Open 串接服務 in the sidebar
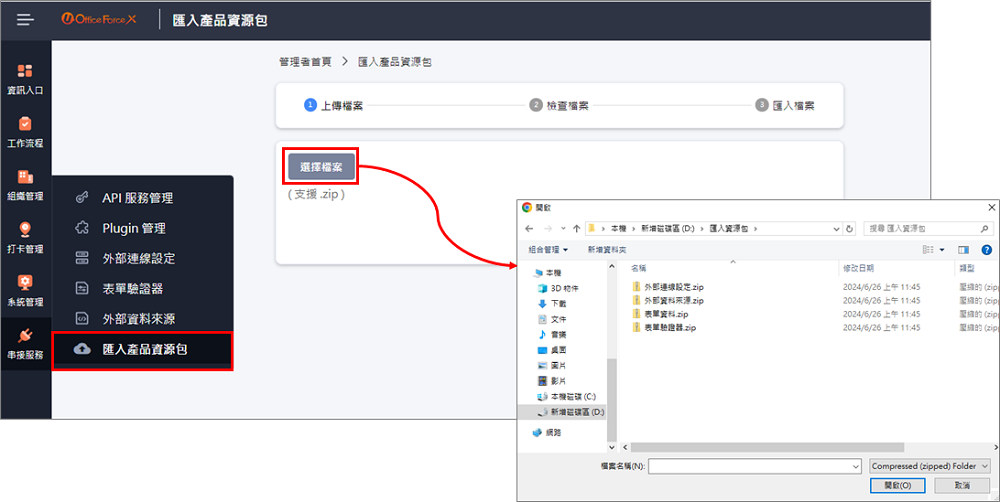The width and height of the screenshot is (1000, 502). 26,344
